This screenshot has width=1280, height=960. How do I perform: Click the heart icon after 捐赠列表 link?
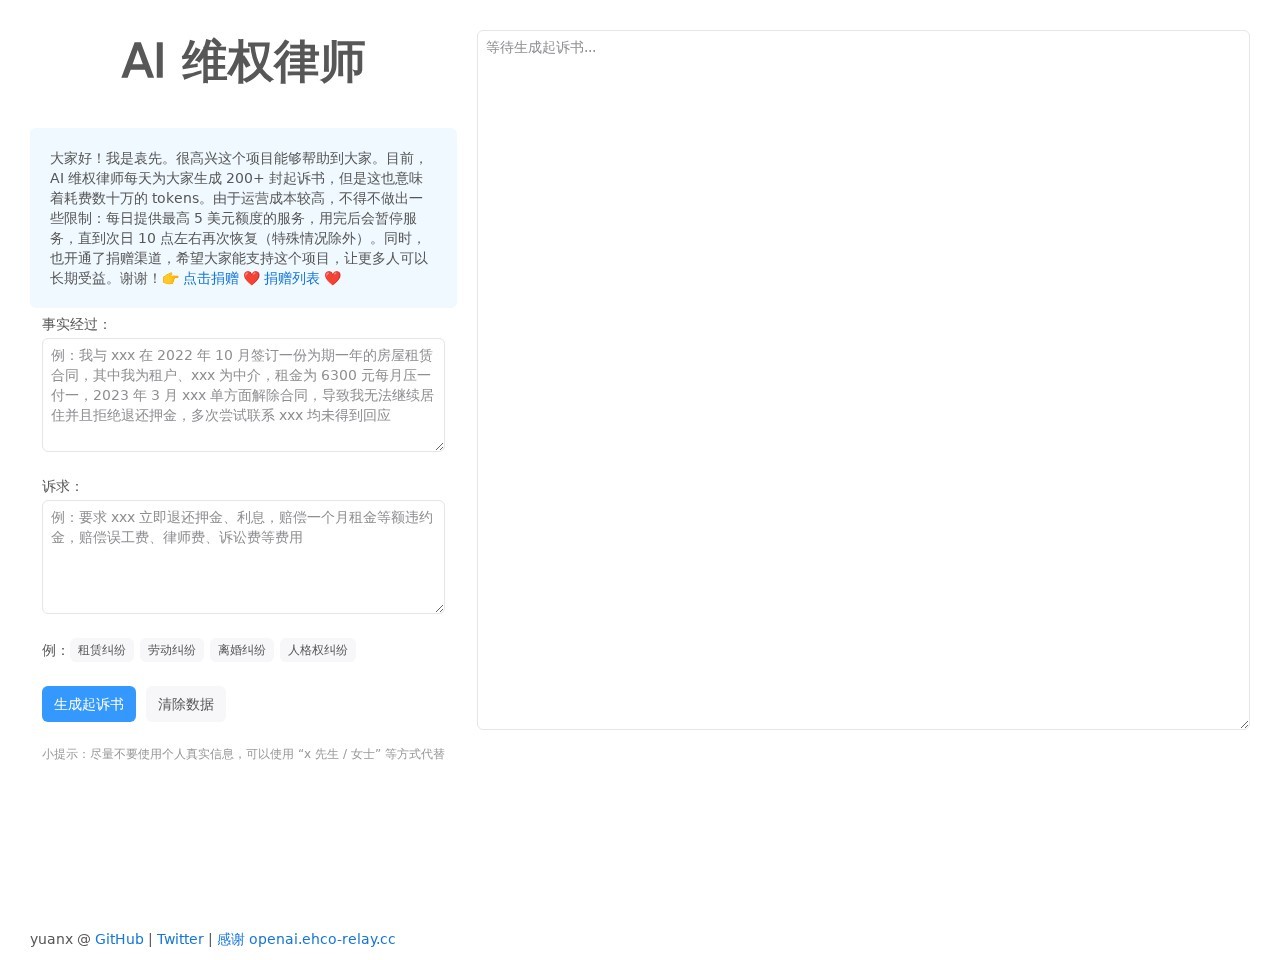[332, 278]
